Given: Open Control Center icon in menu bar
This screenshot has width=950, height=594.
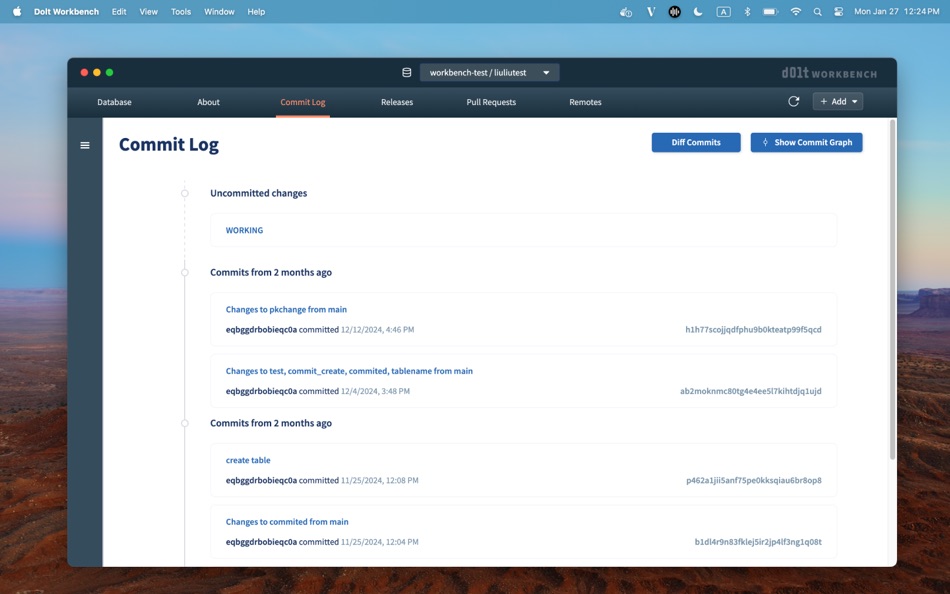Looking at the screenshot, I should coord(839,12).
